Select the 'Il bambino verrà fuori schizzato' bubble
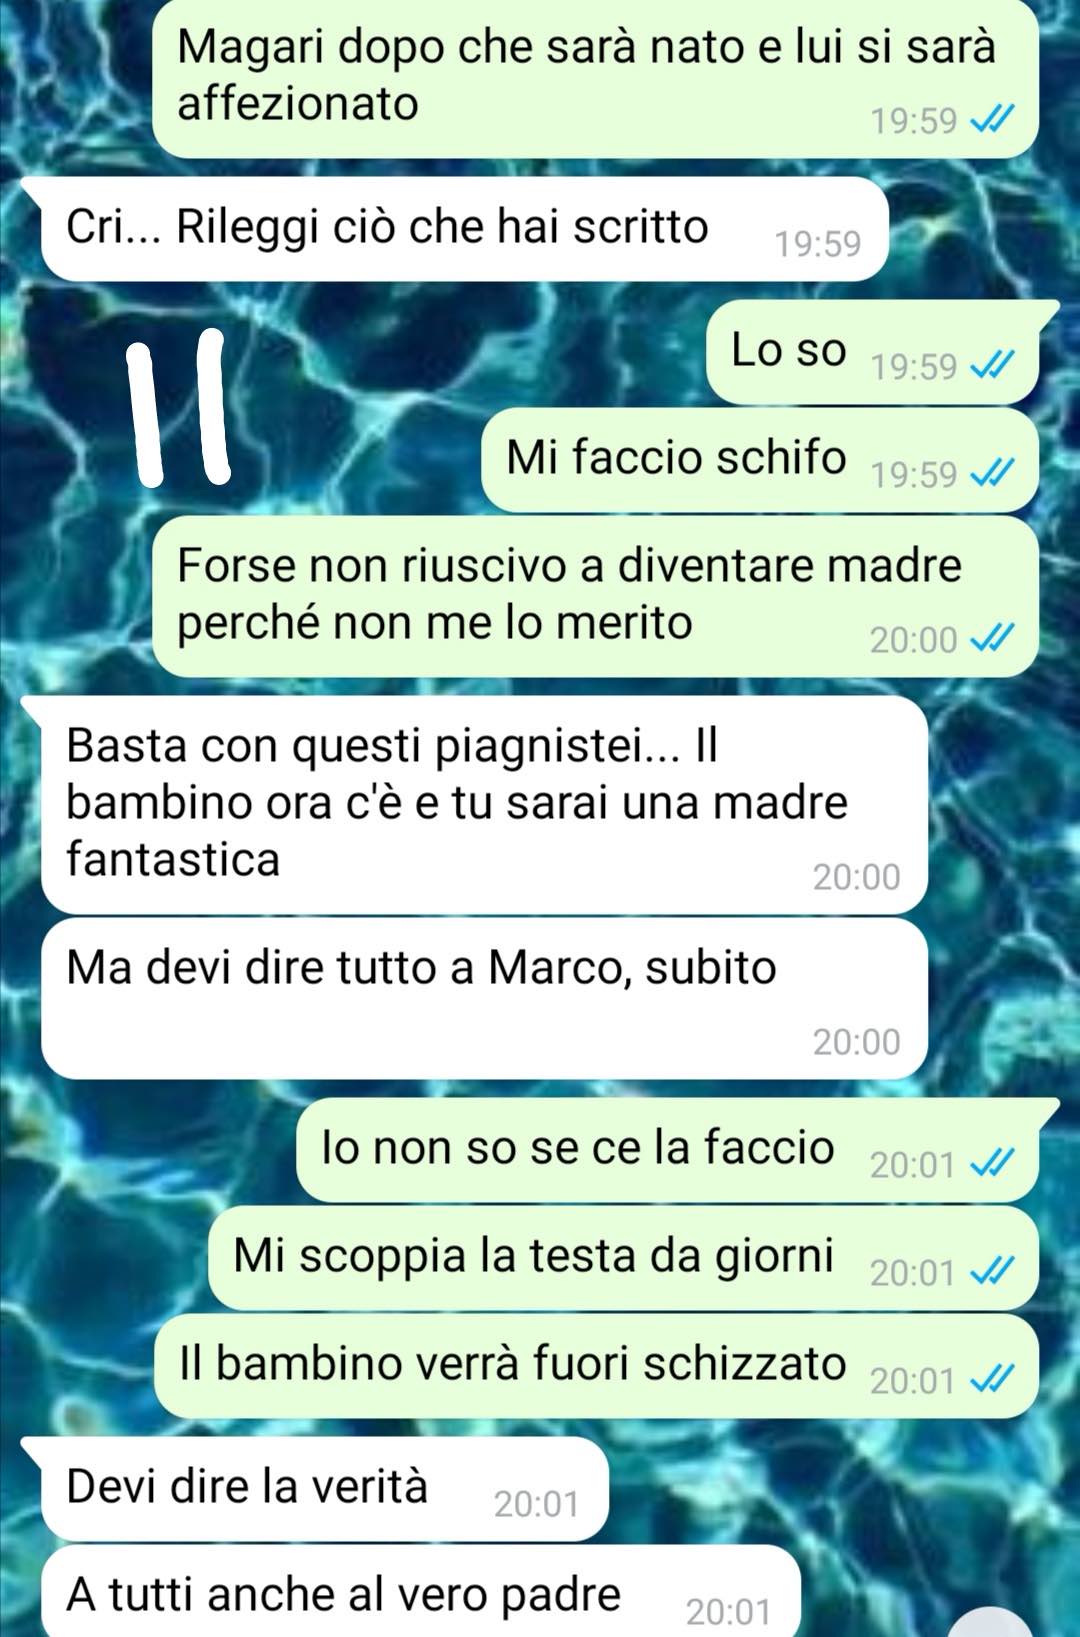 point(597,1366)
